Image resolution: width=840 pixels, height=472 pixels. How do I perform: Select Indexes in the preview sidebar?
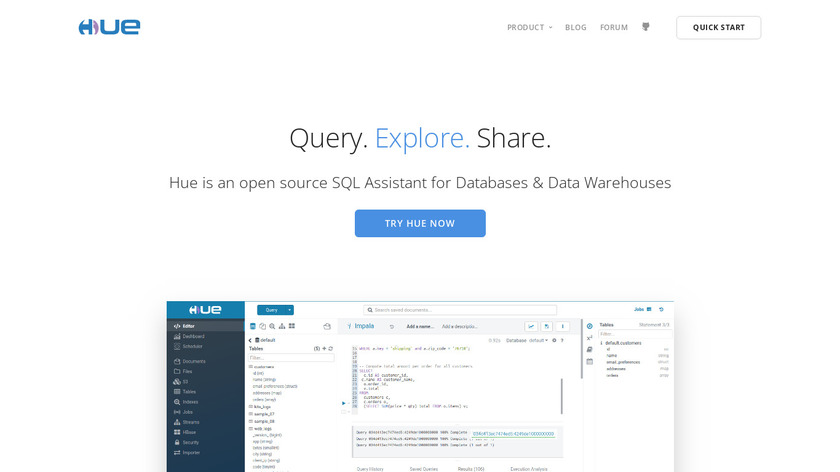(186, 402)
